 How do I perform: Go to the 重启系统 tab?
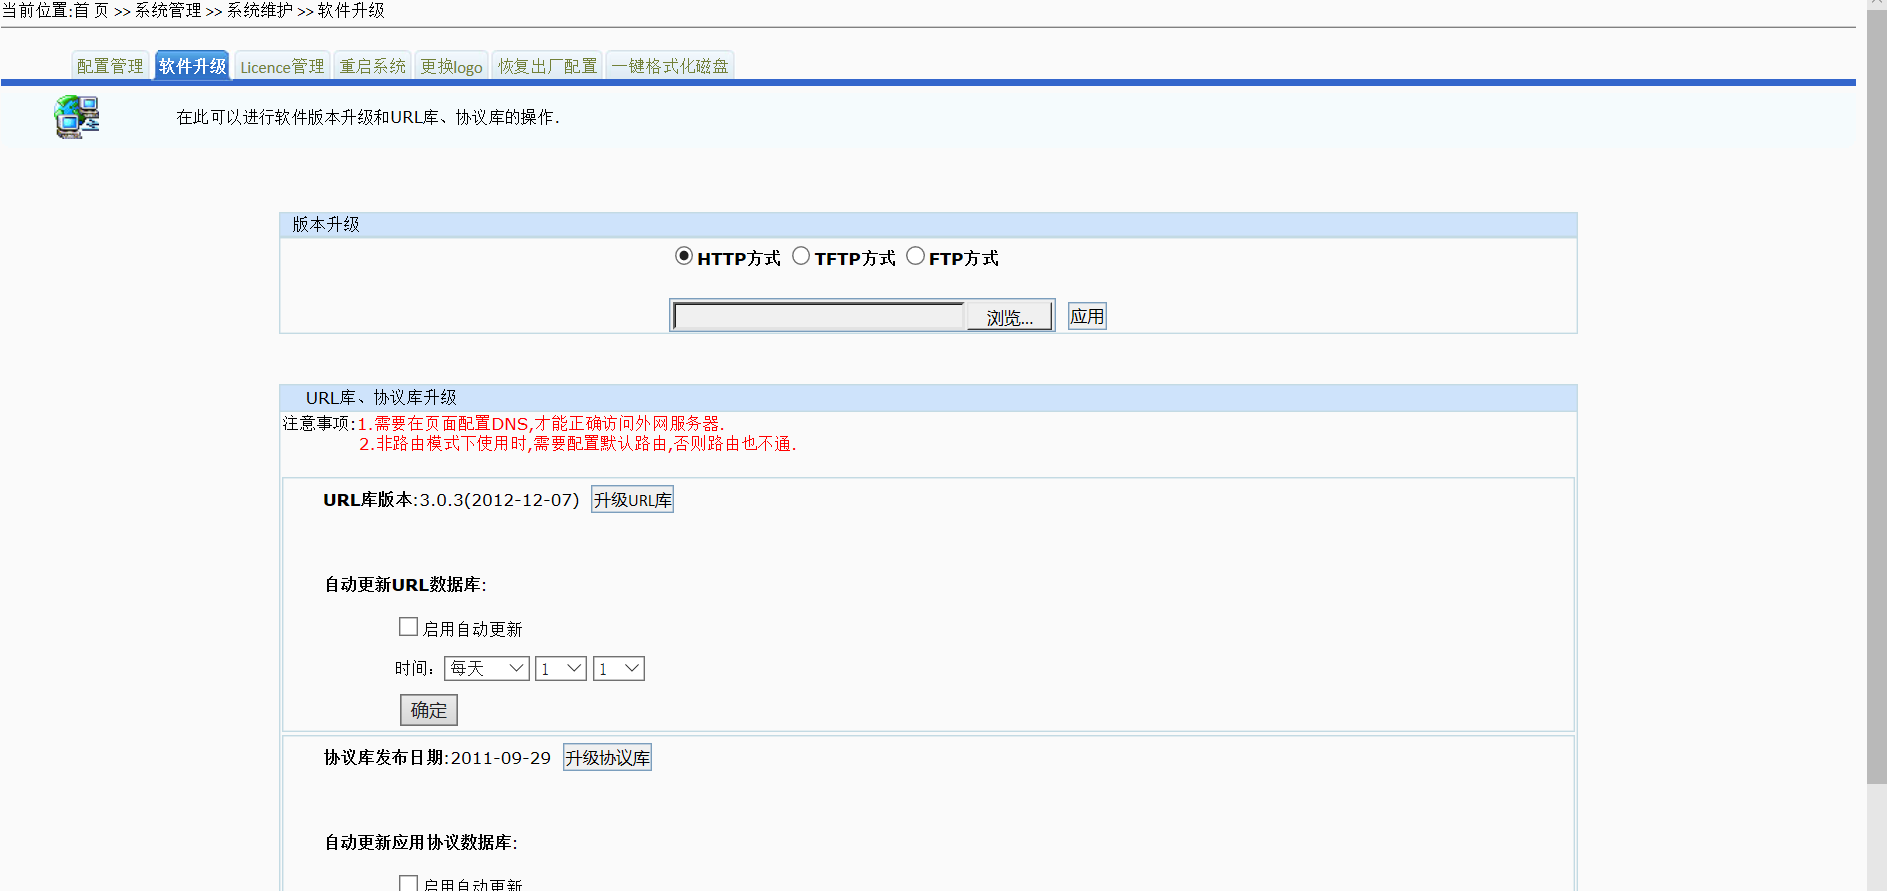[372, 66]
